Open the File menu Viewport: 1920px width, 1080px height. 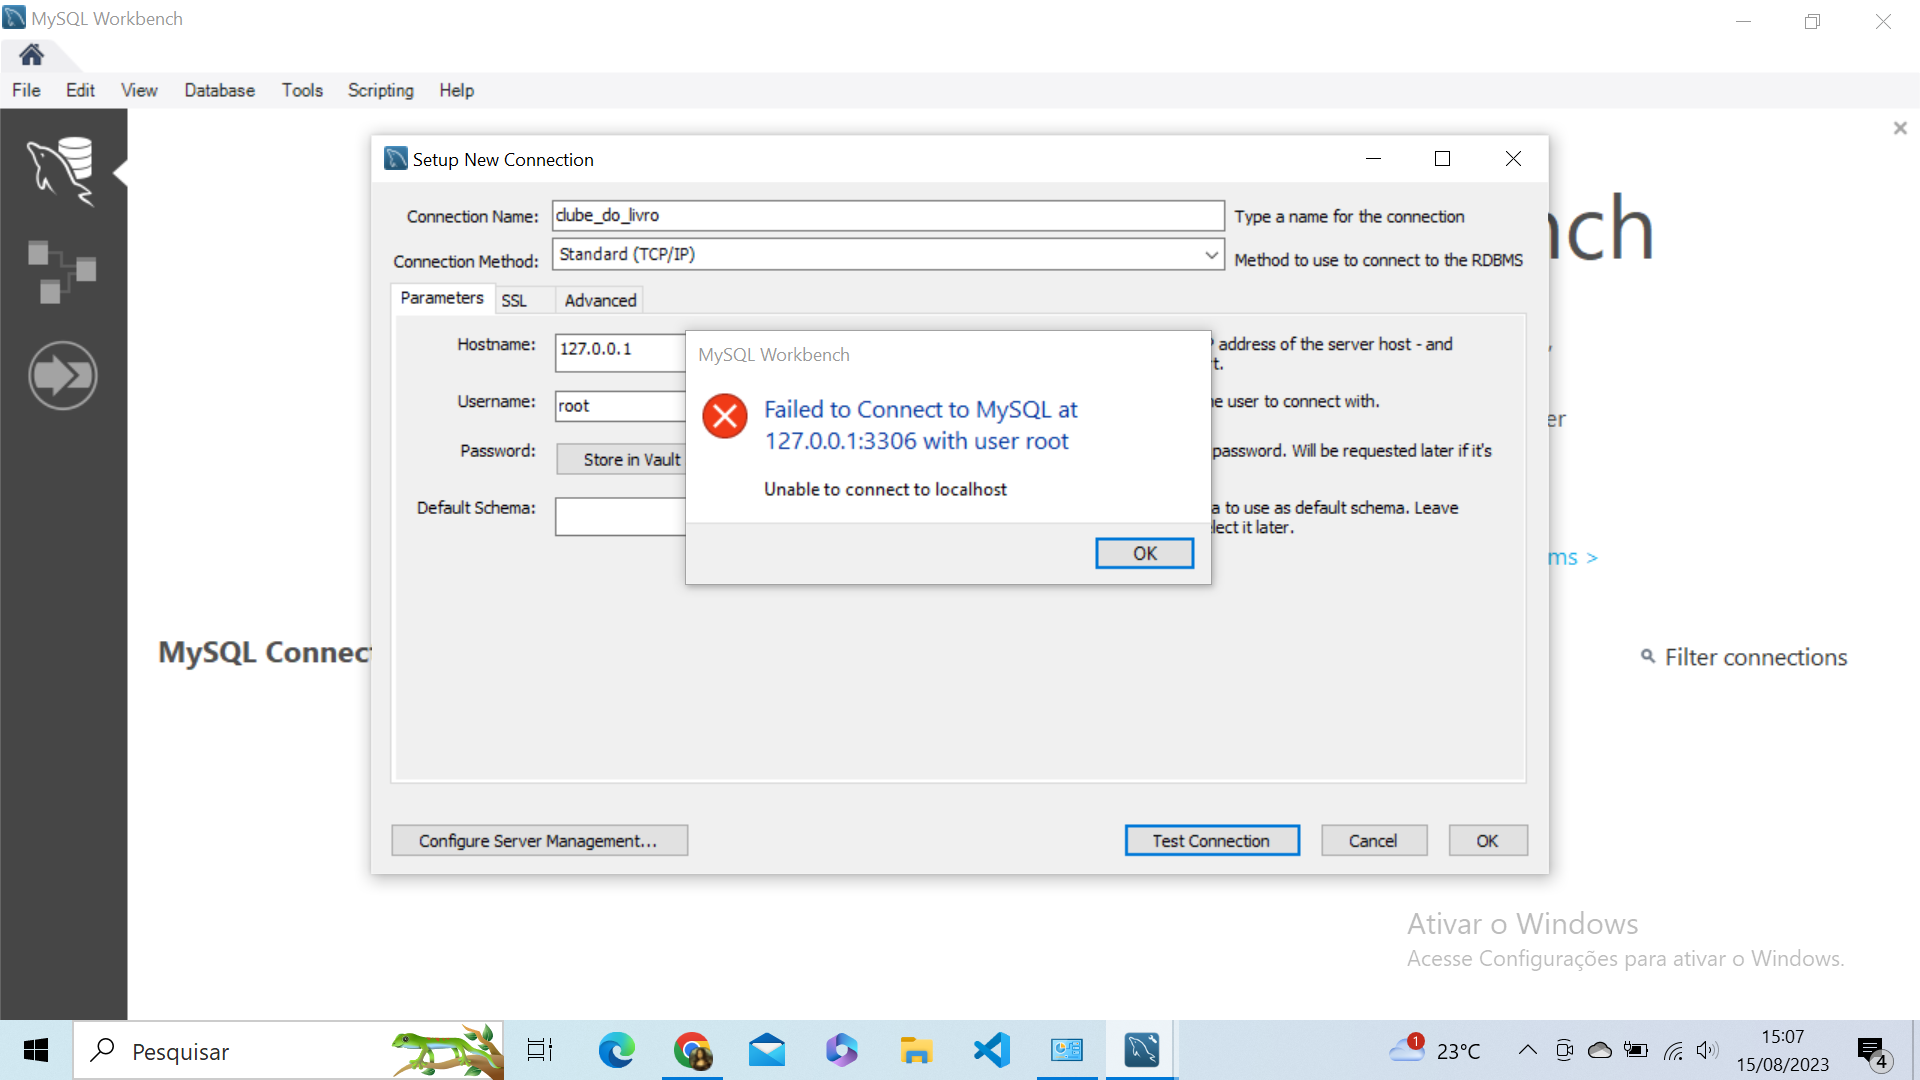coord(26,90)
